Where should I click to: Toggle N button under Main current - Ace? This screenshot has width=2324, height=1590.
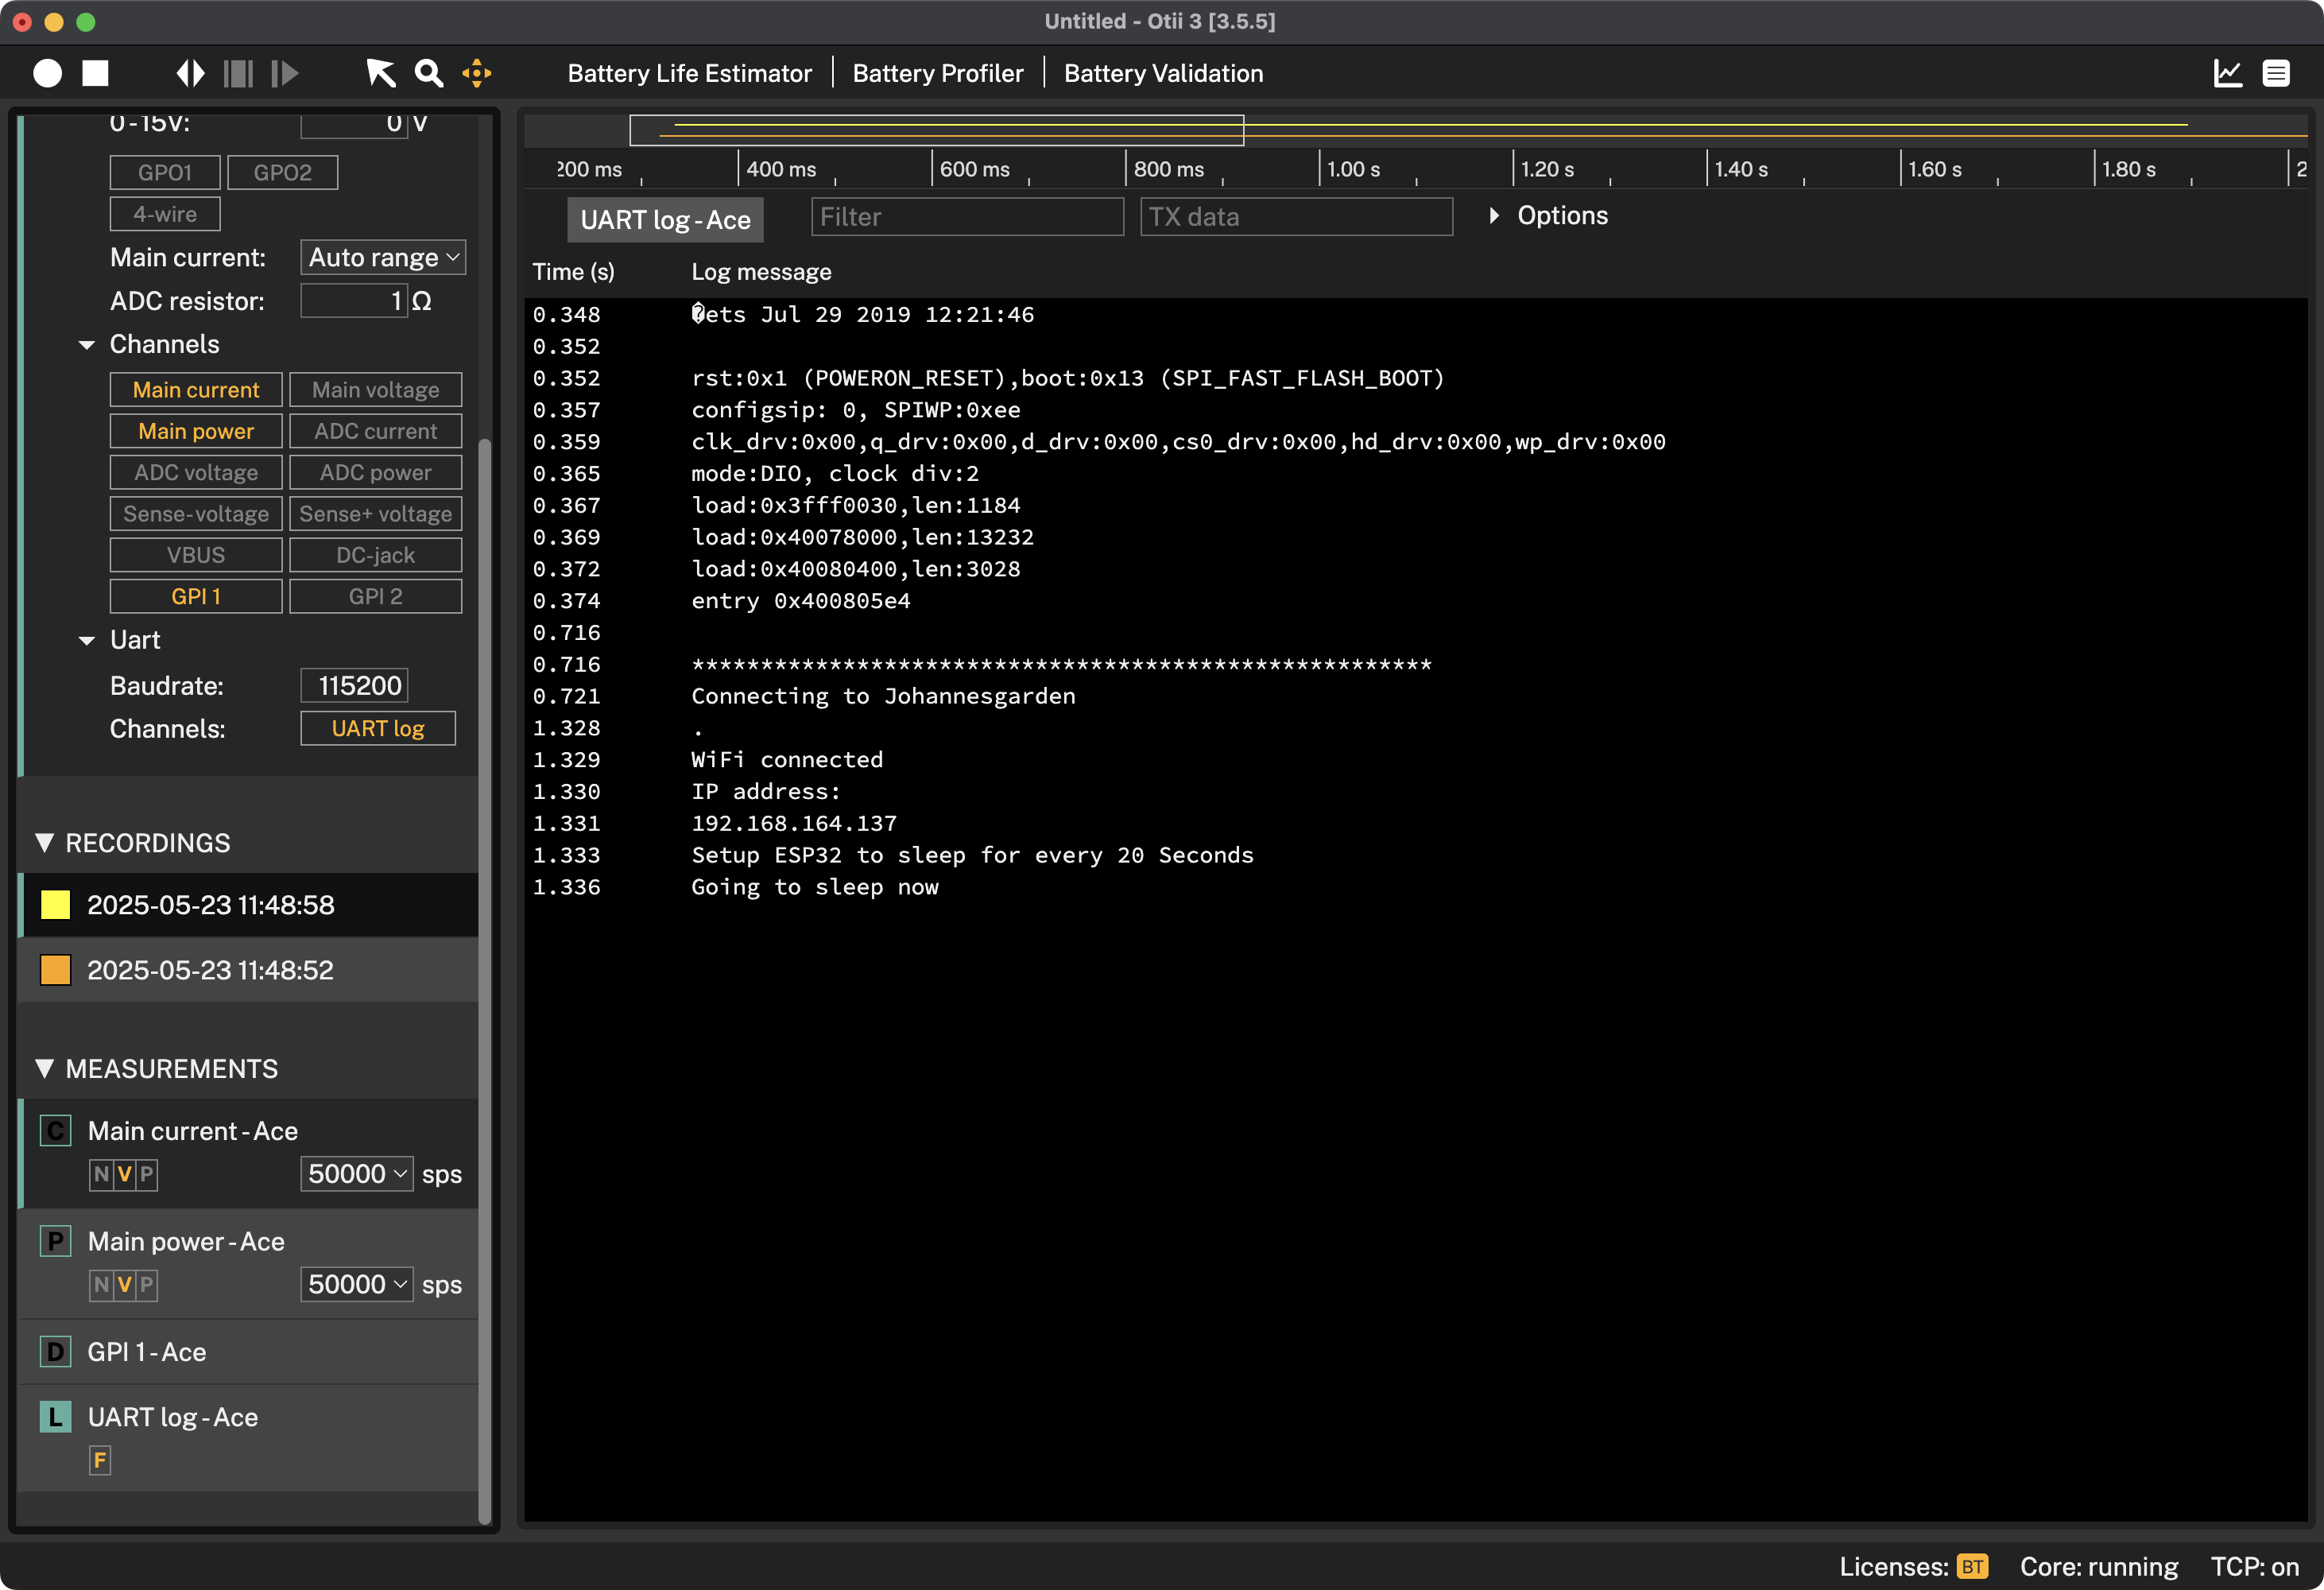(101, 1175)
